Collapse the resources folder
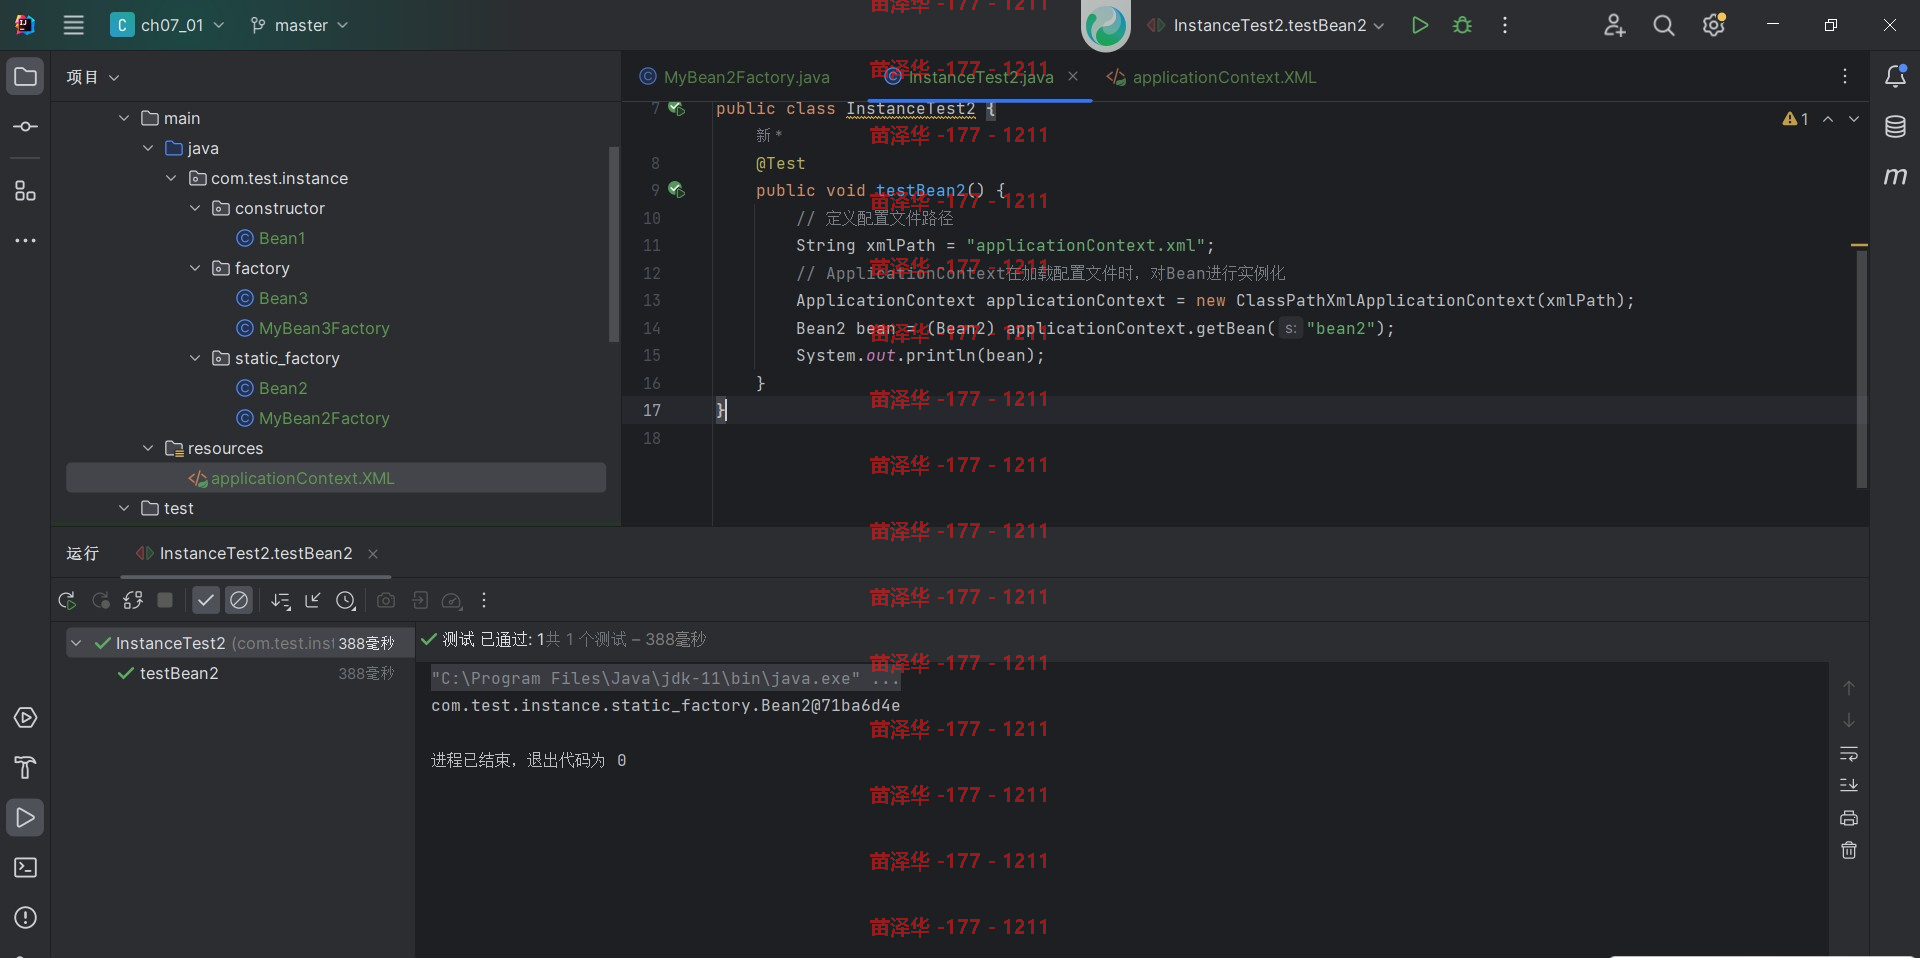1920x958 pixels. click(x=148, y=448)
